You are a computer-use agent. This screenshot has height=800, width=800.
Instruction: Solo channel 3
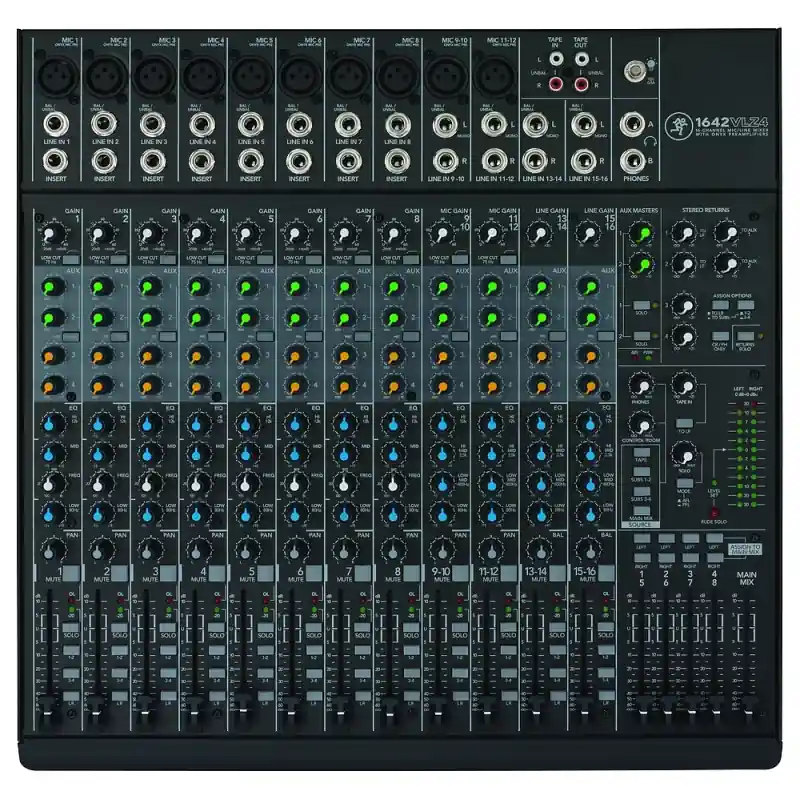point(168,628)
